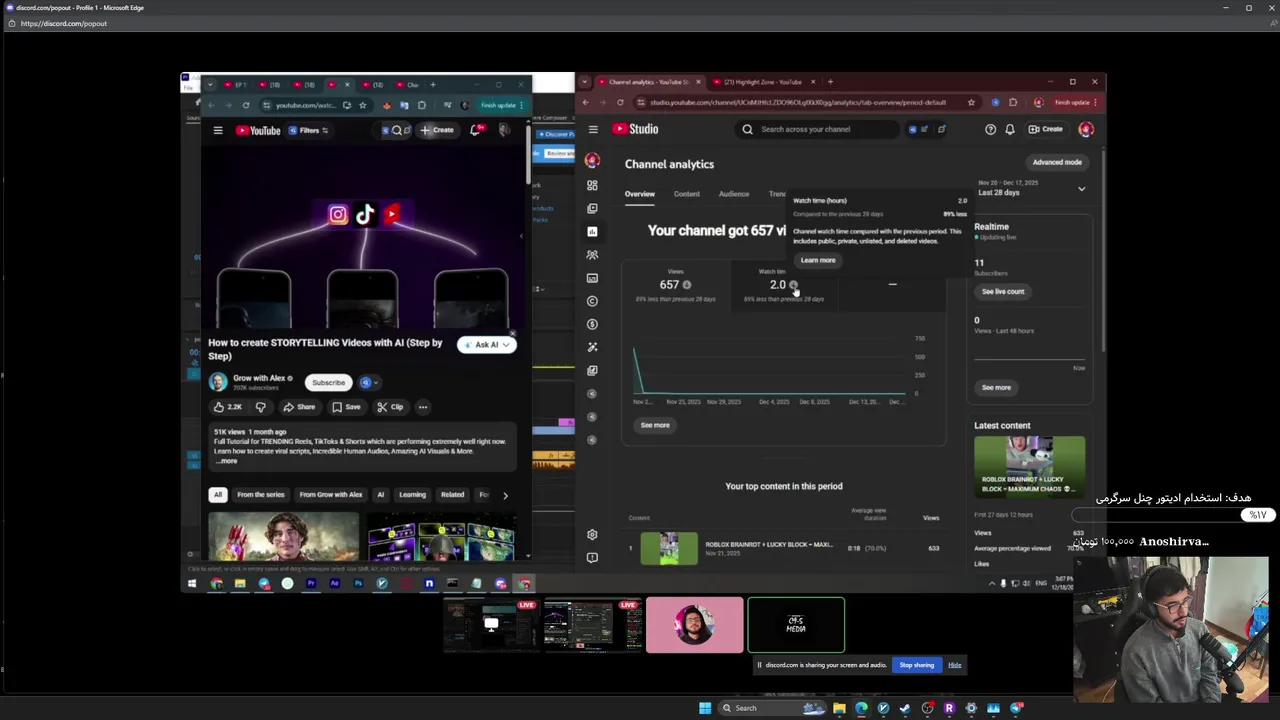Viewport: 1280px width, 720px height.
Task: Open Dashboard in Studio sidebar
Action: click(x=592, y=185)
